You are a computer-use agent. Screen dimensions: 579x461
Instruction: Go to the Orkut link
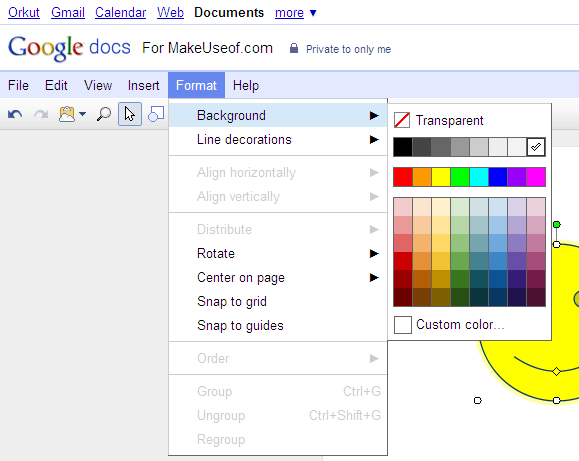point(24,13)
